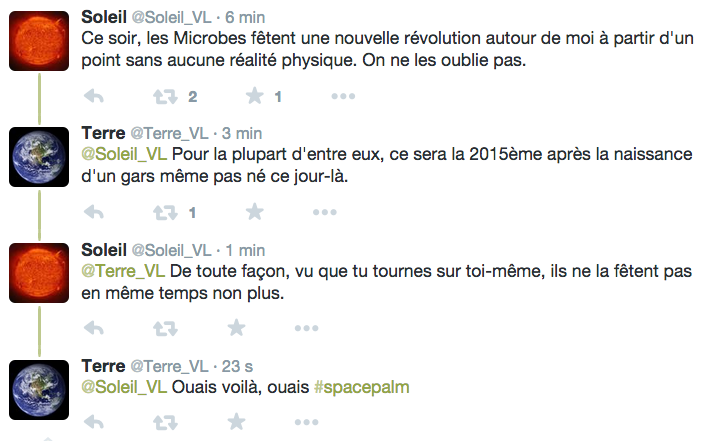Open the #spacepalm hashtag link

361,388
